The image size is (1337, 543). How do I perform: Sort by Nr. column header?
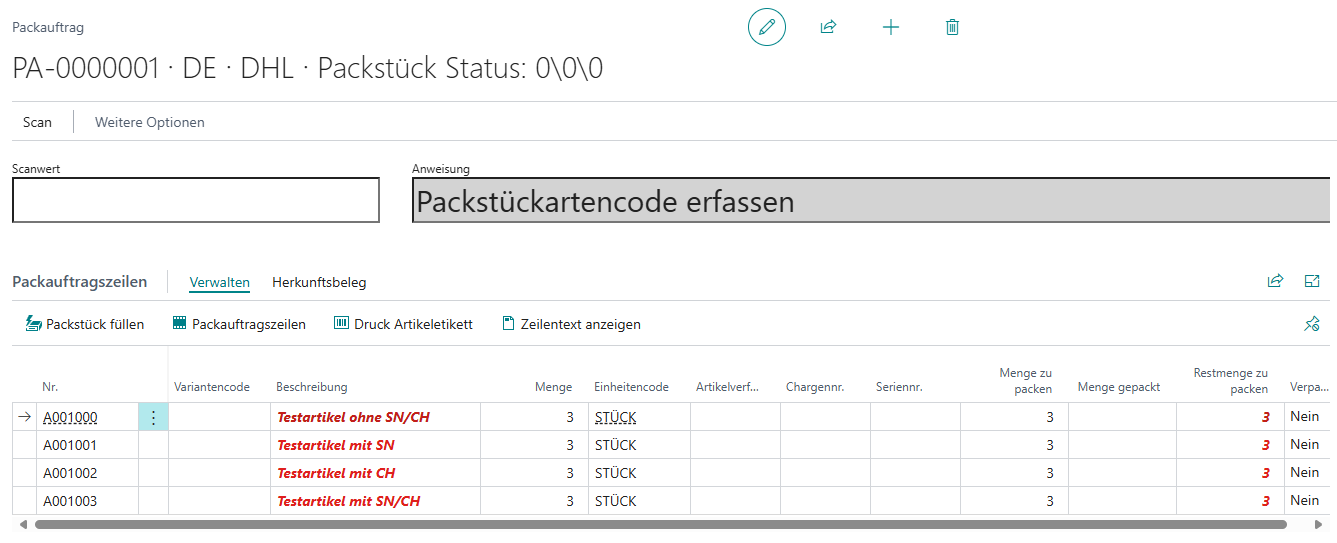coord(50,387)
